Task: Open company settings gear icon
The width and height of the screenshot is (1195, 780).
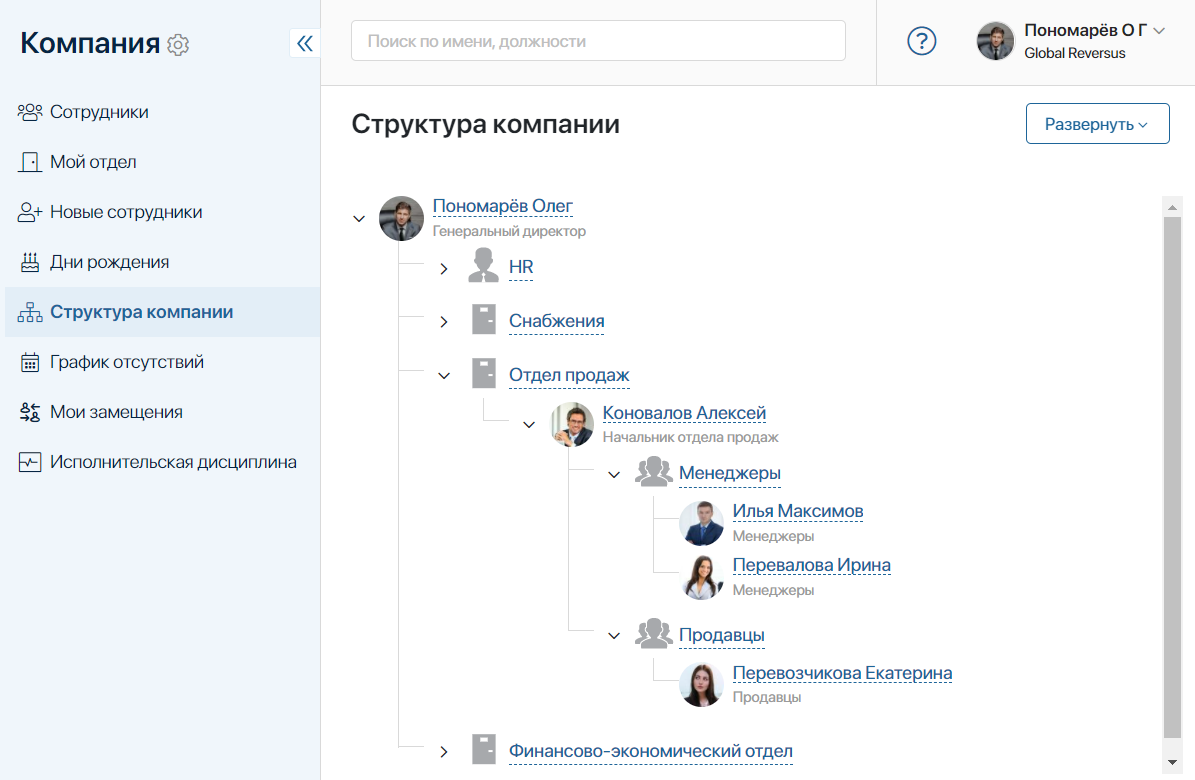Action: [178, 44]
